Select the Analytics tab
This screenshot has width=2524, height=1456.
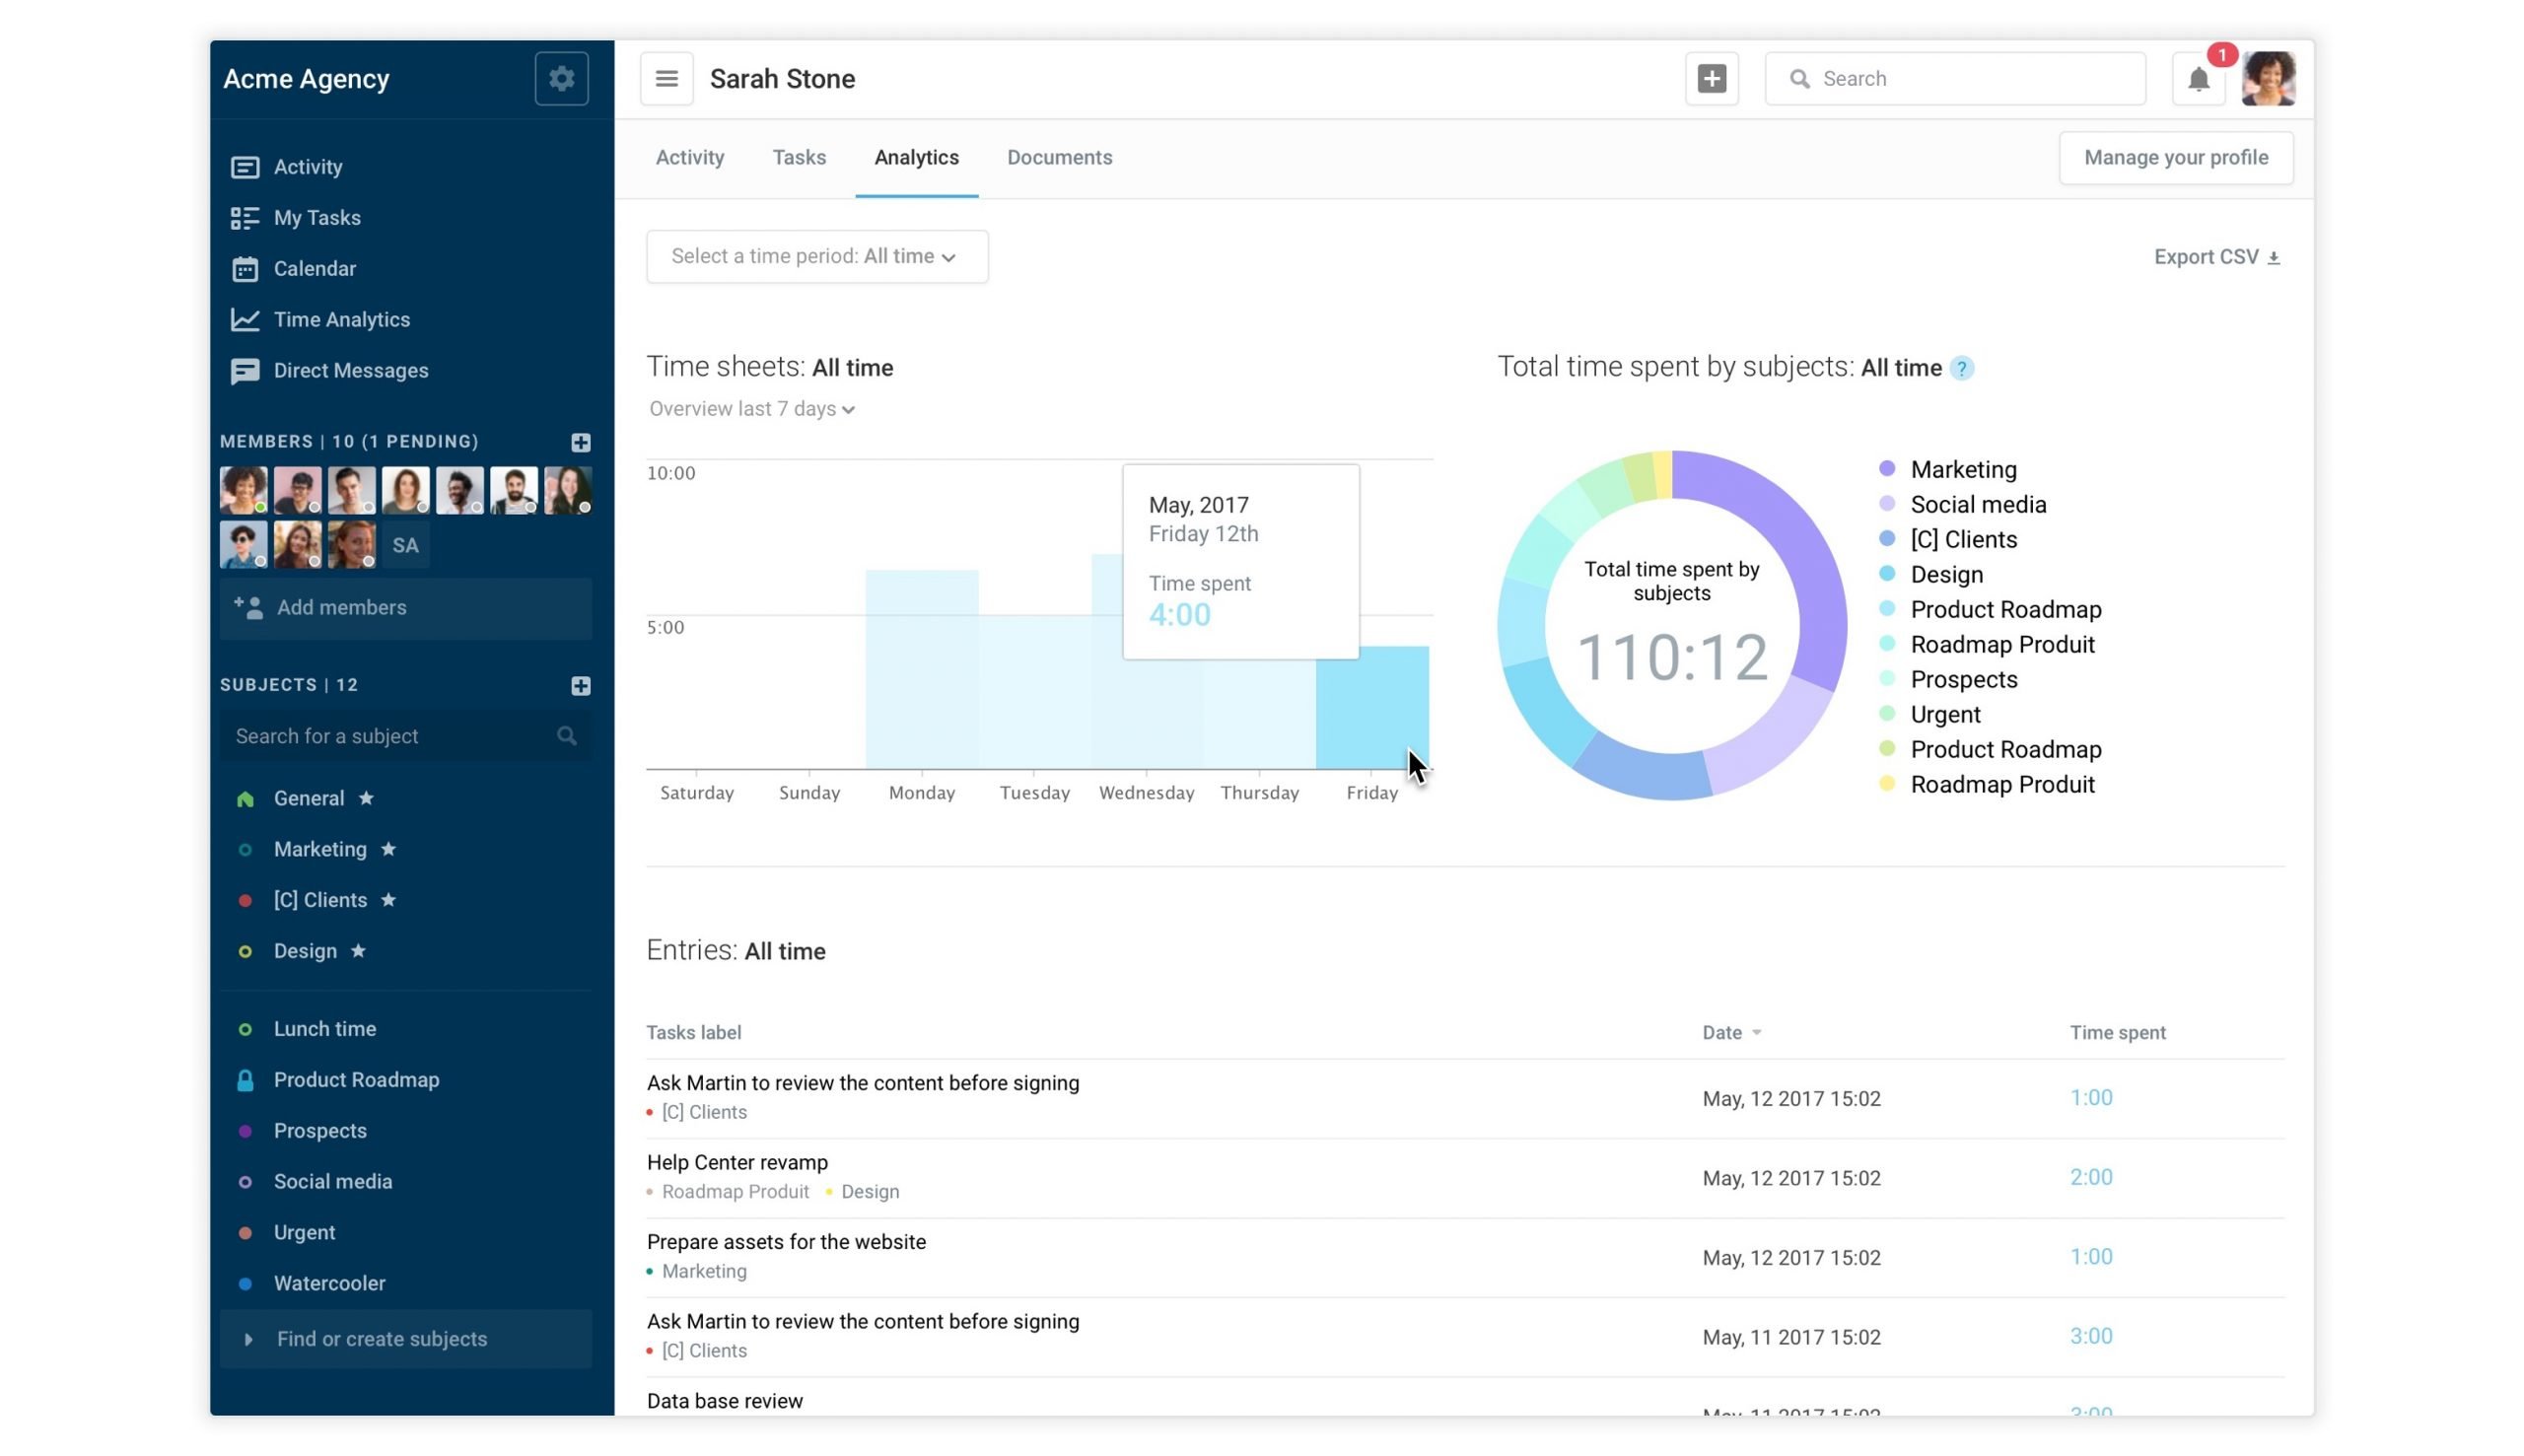coord(916,158)
